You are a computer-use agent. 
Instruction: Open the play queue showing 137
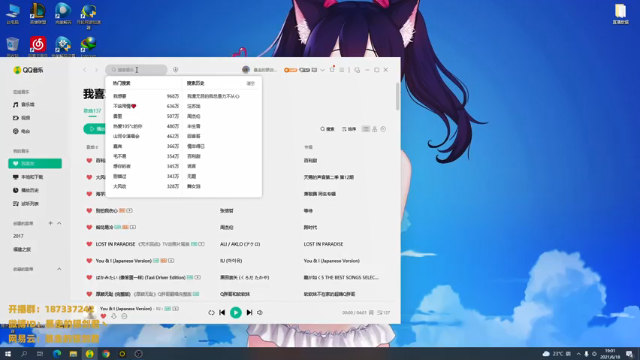point(384,313)
